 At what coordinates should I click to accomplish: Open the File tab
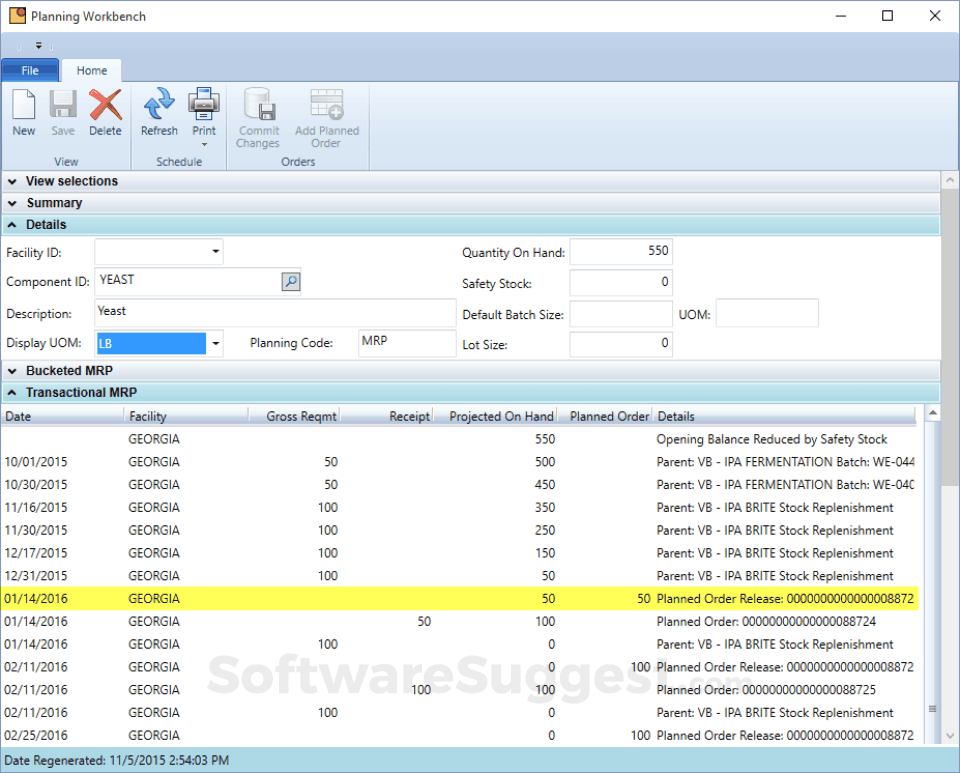click(x=30, y=71)
